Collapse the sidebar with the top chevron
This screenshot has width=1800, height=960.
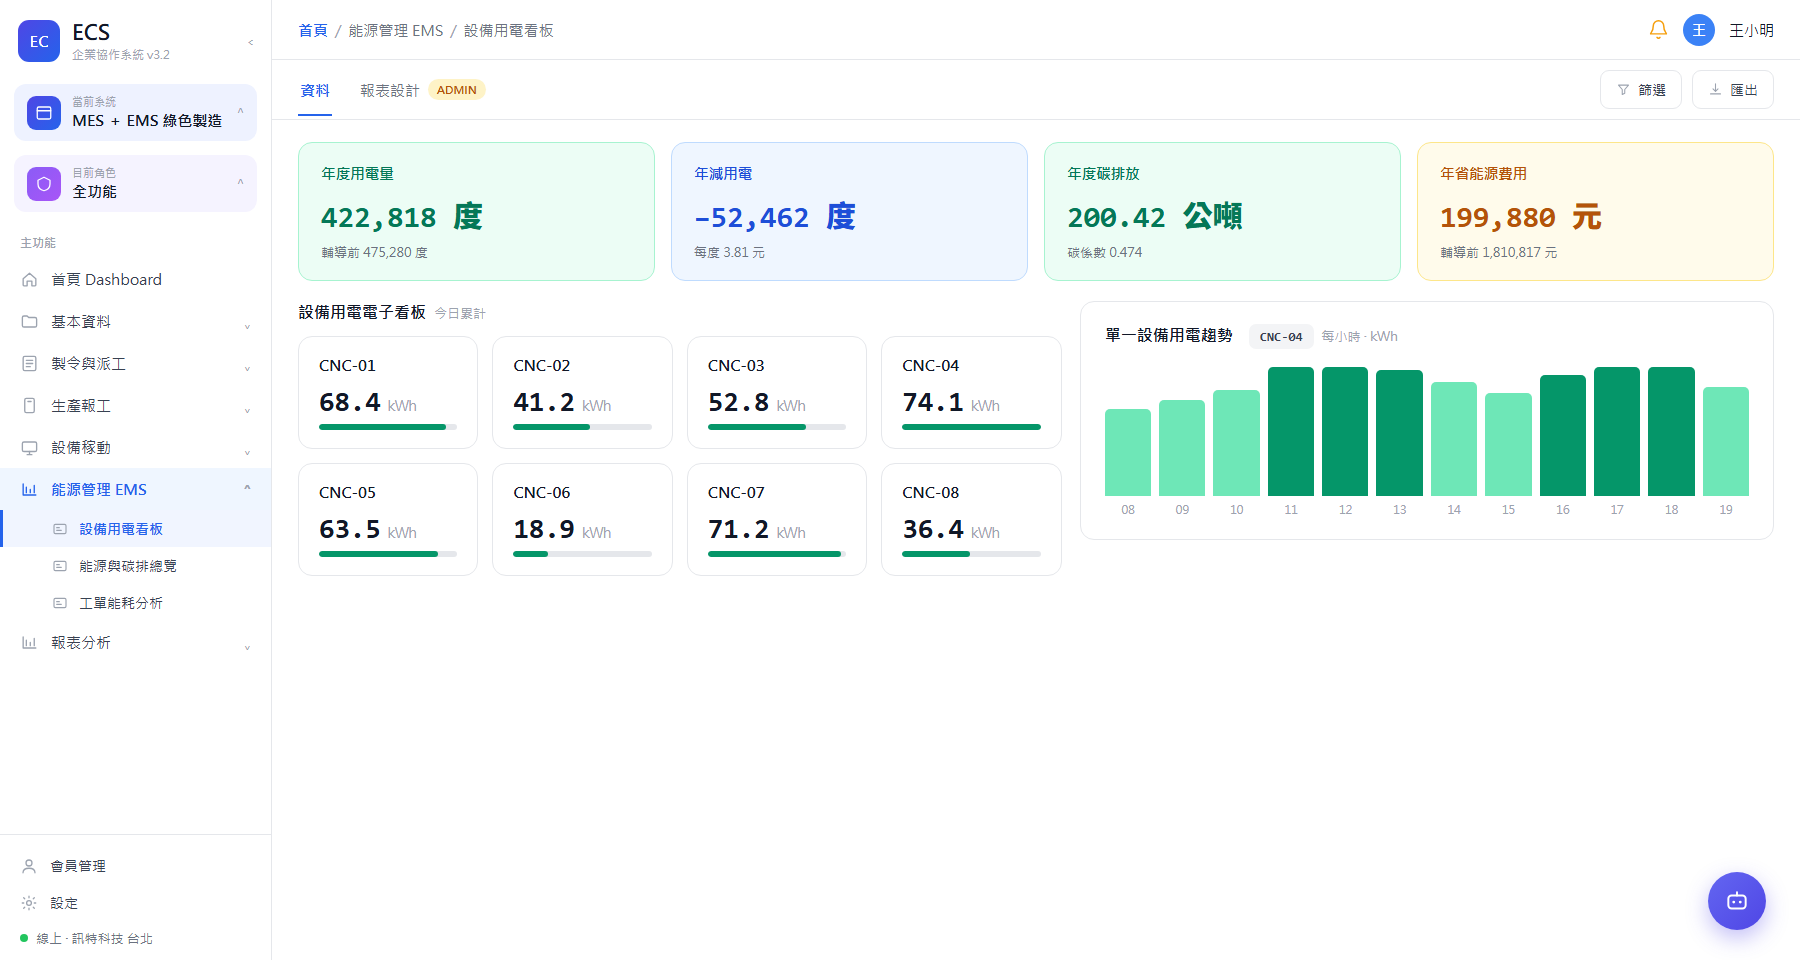250,42
